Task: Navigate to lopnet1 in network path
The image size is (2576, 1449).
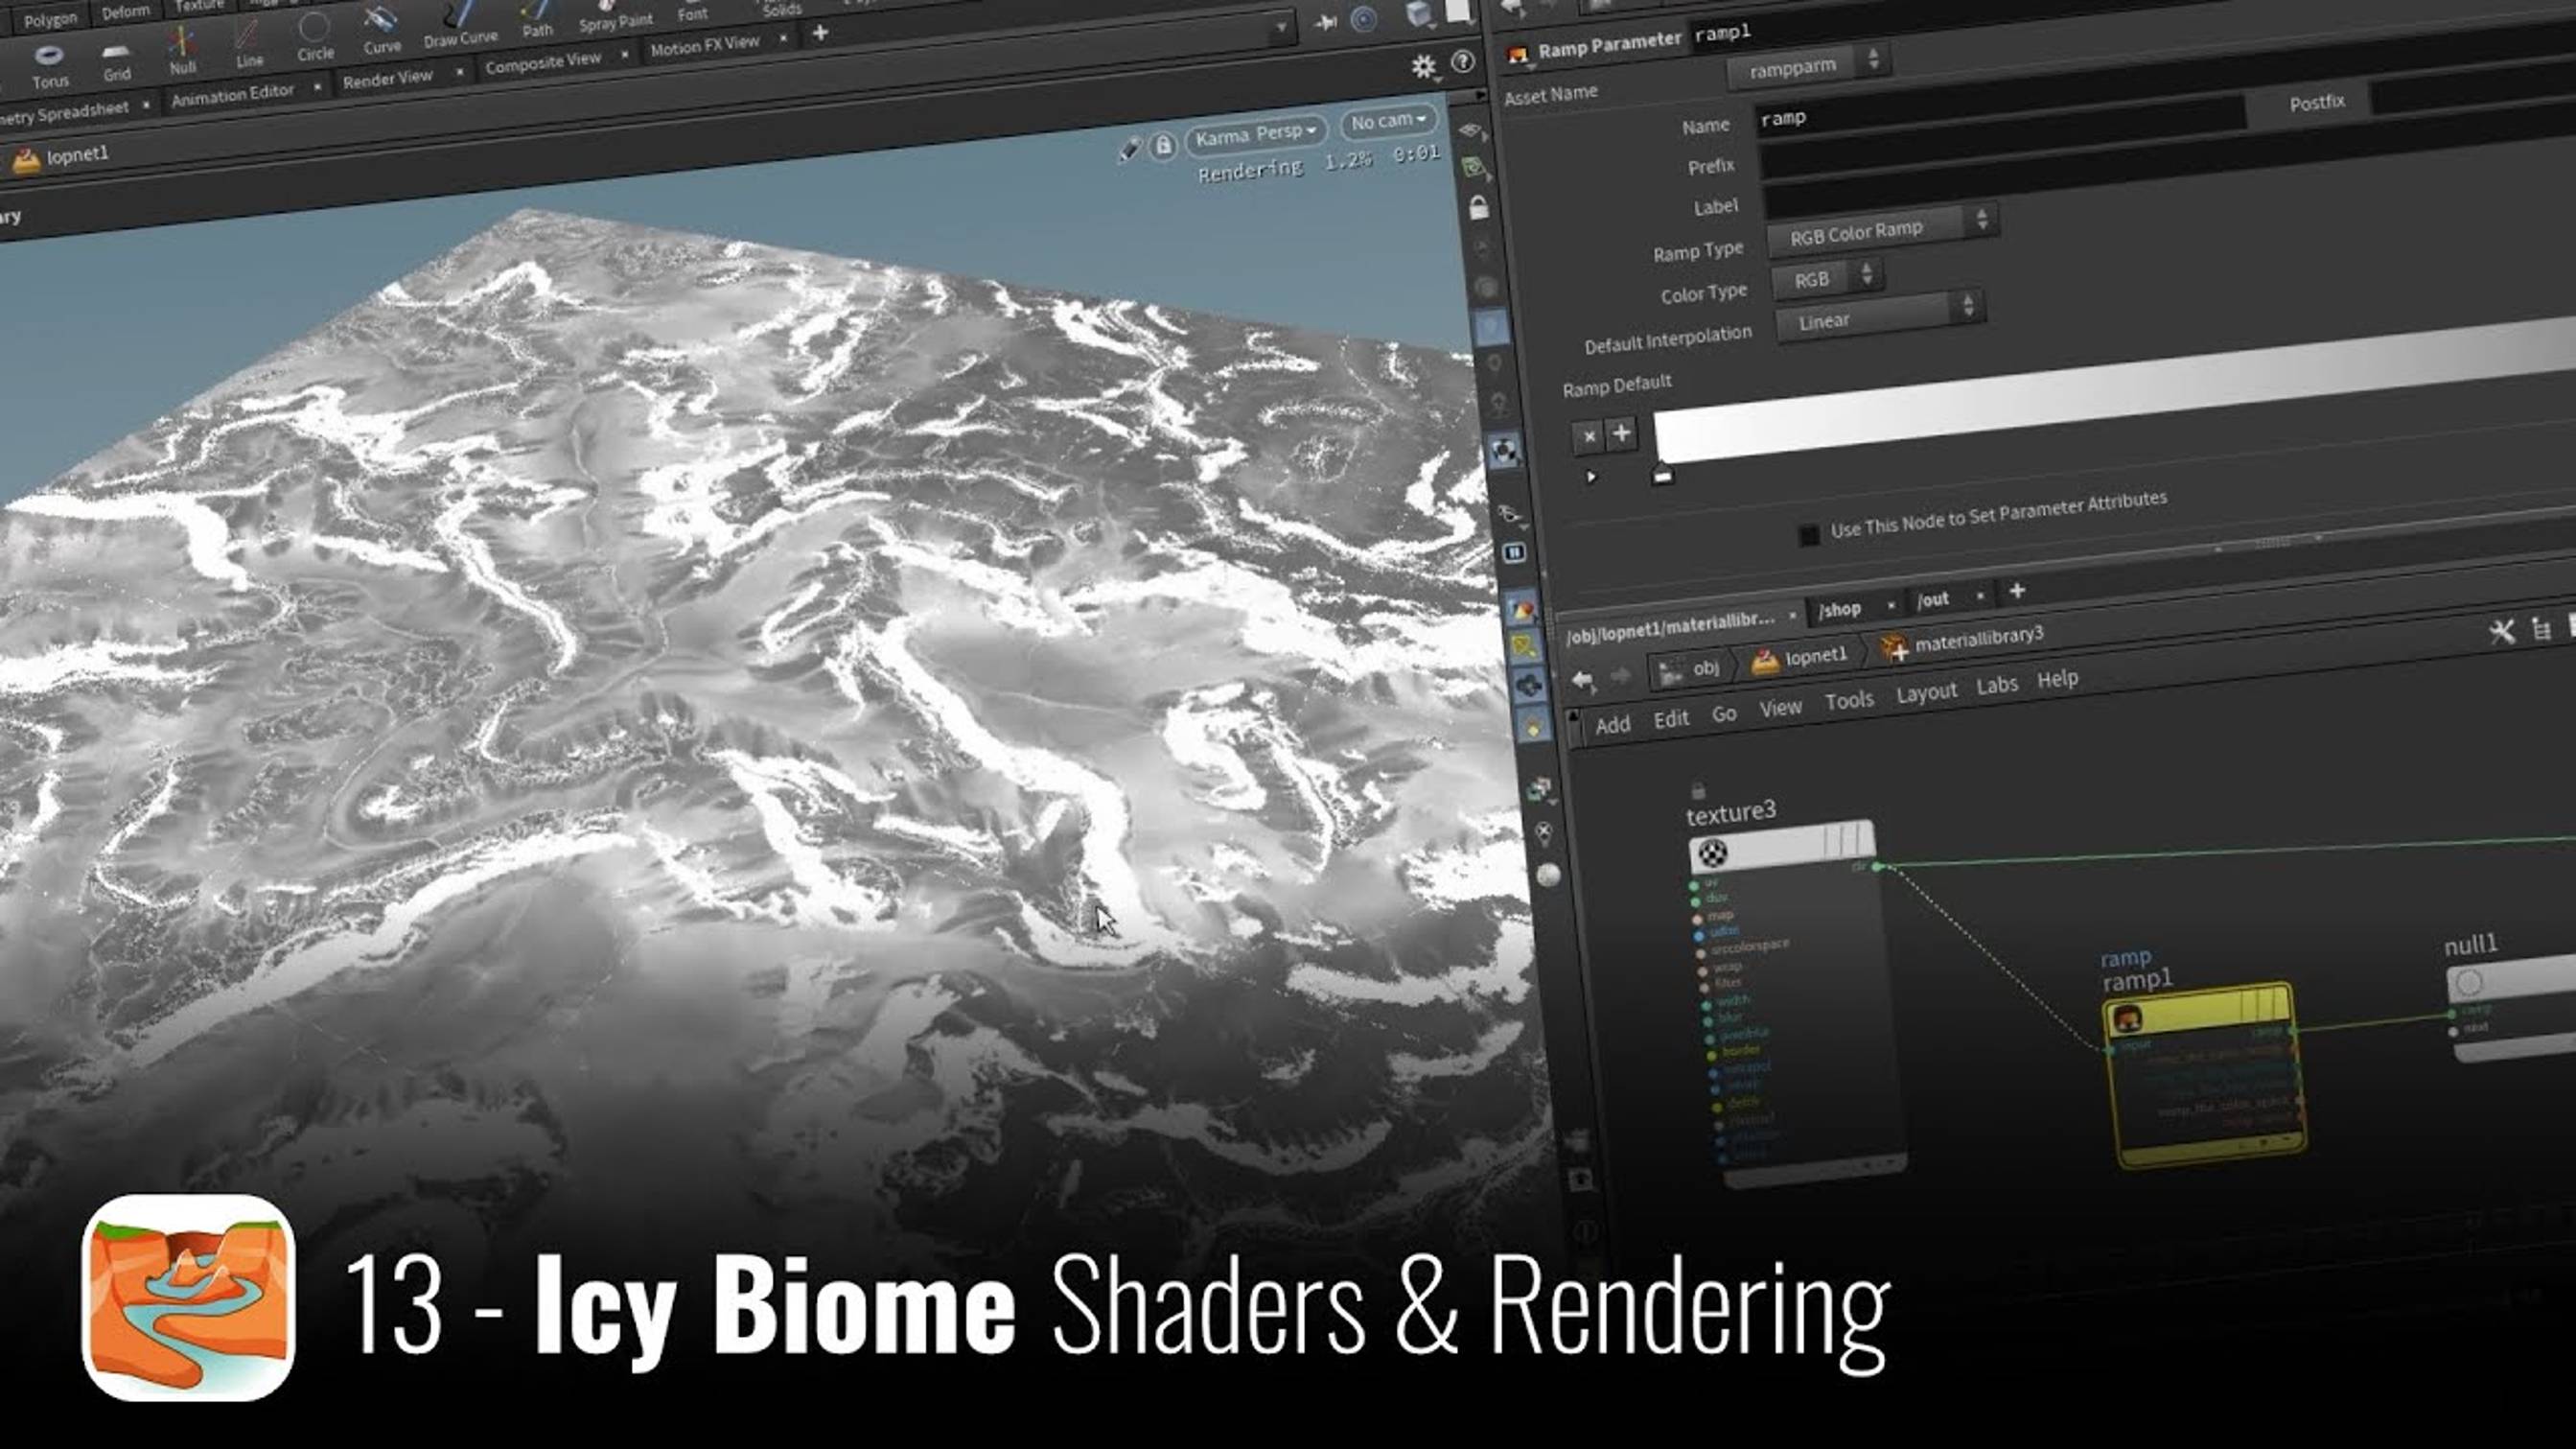Action: 1800,659
